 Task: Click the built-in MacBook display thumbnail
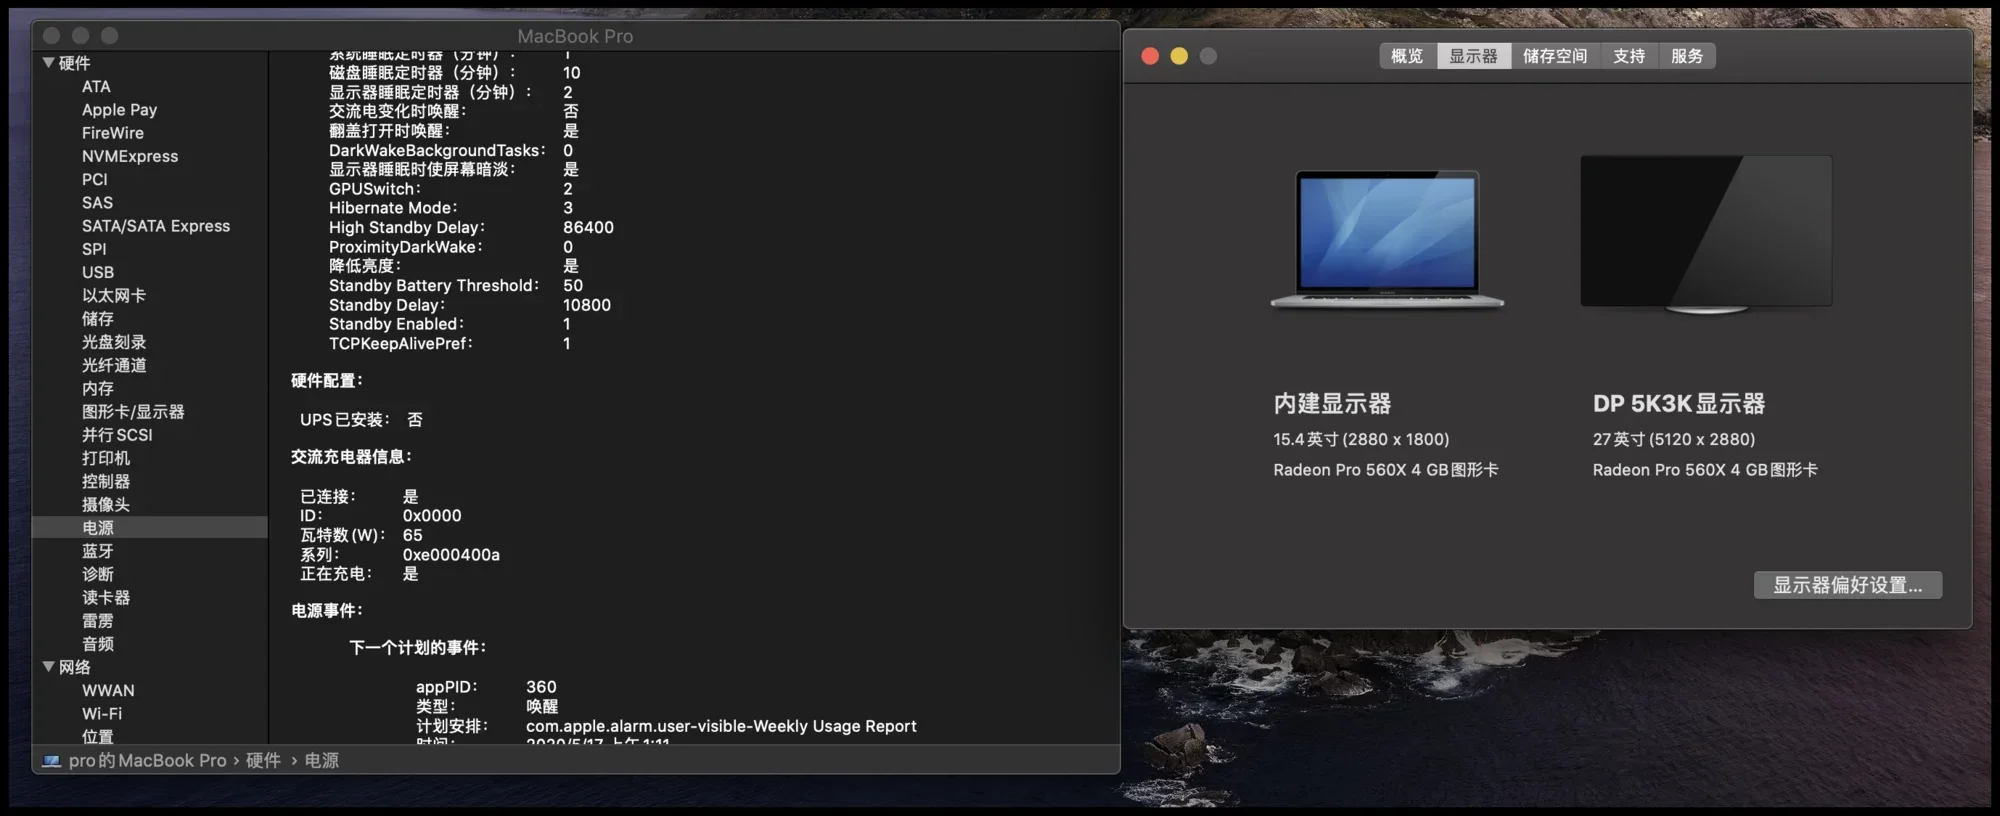click(x=1387, y=240)
